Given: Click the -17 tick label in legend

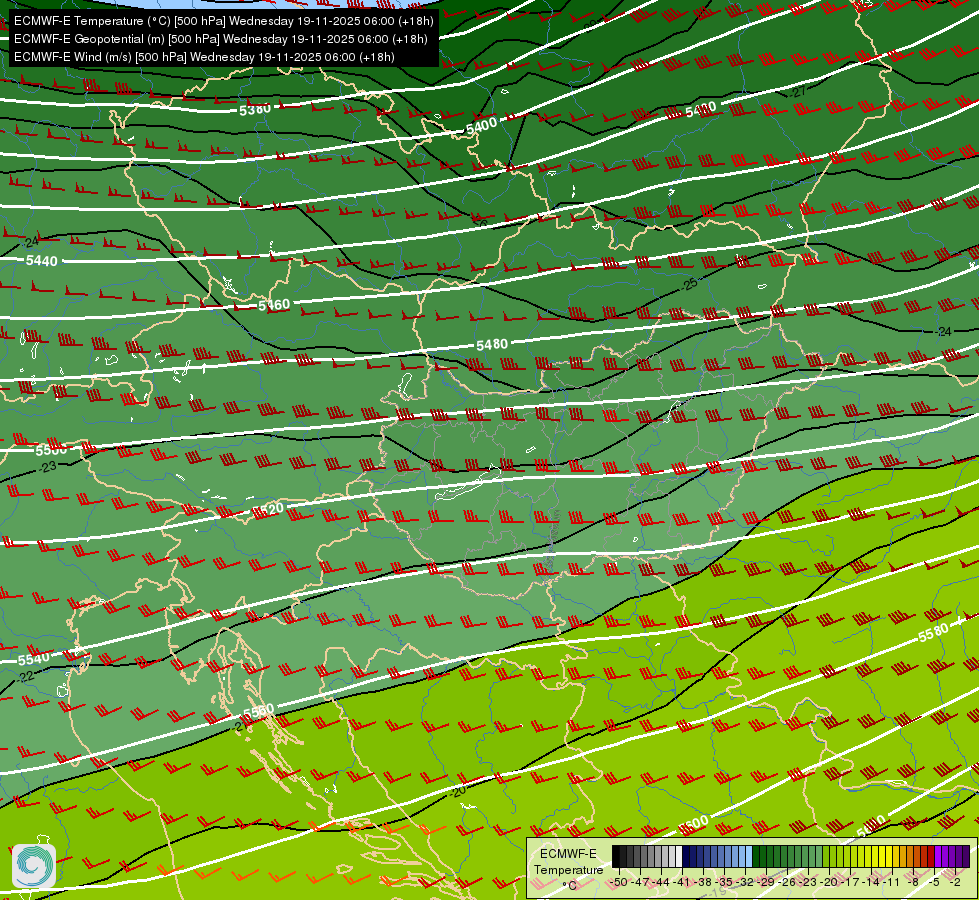Looking at the screenshot, I should pyautogui.click(x=850, y=882).
